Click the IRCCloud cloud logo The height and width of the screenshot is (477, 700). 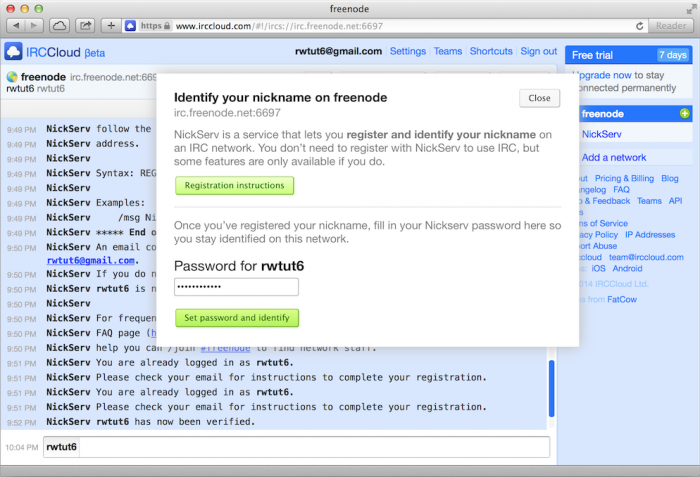point(13,52)
